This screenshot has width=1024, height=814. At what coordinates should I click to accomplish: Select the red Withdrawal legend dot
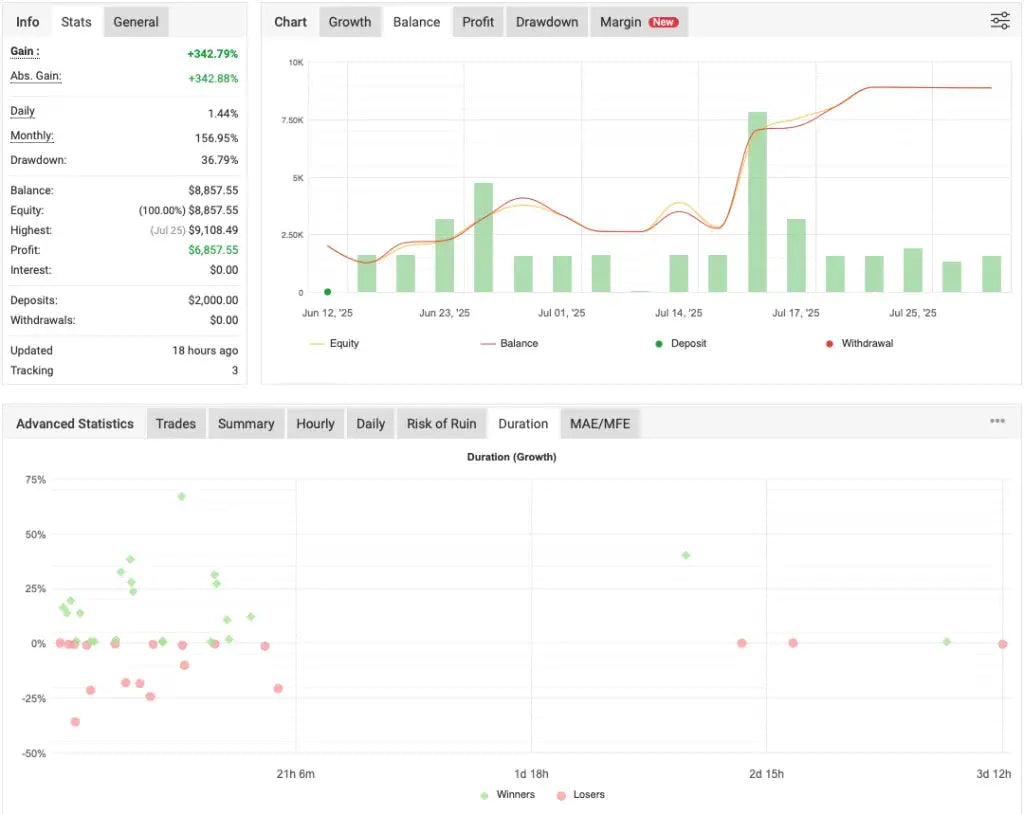828,343
